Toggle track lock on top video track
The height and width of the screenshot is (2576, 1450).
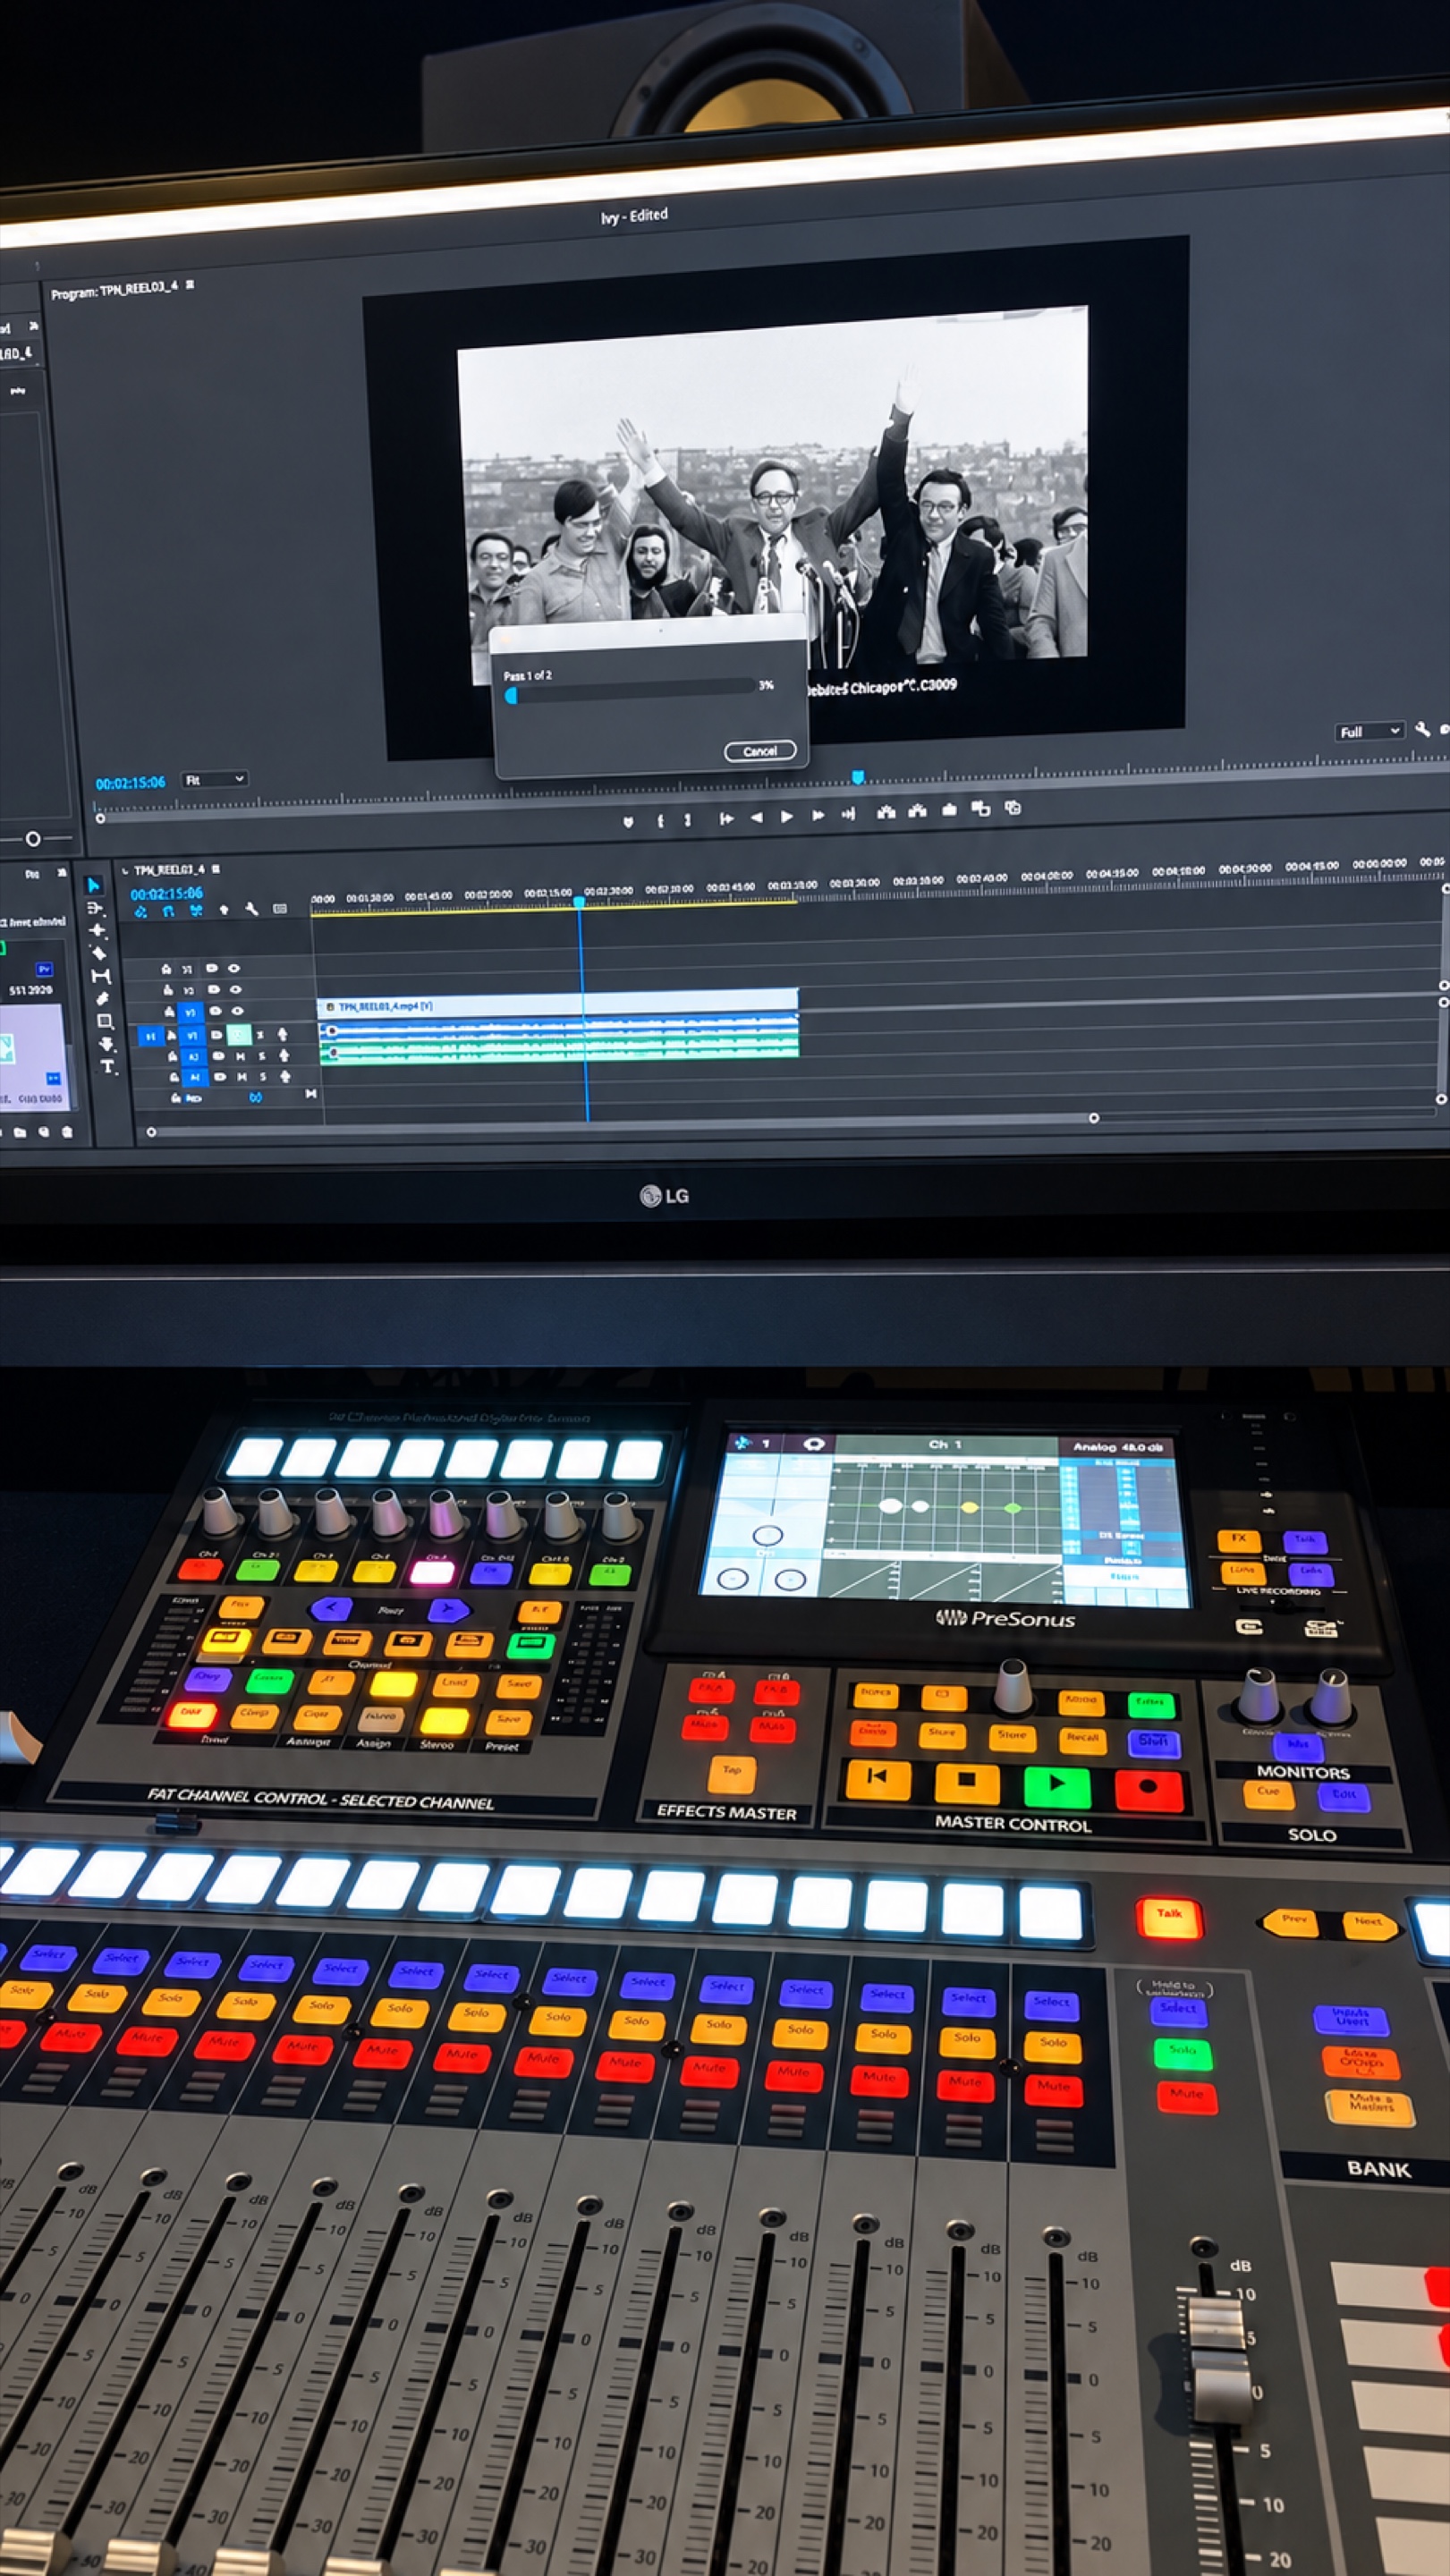click(166, 969)
